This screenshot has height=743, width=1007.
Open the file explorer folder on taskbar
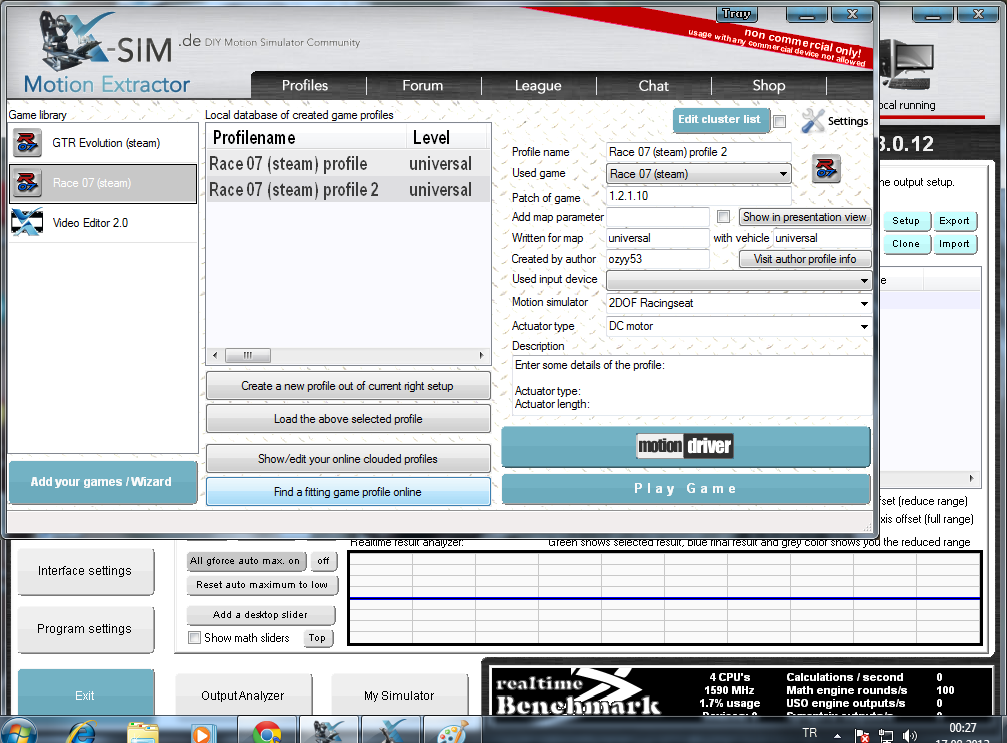point(143,731)
